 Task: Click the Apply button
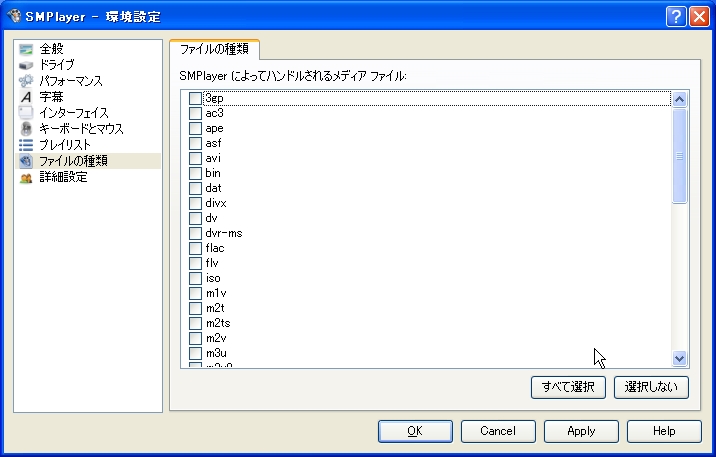(581, 431)
